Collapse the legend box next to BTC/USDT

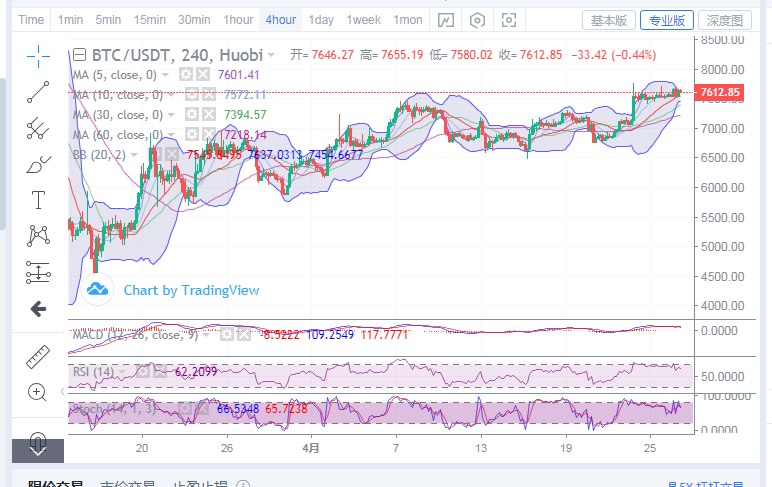coord(79,55)
